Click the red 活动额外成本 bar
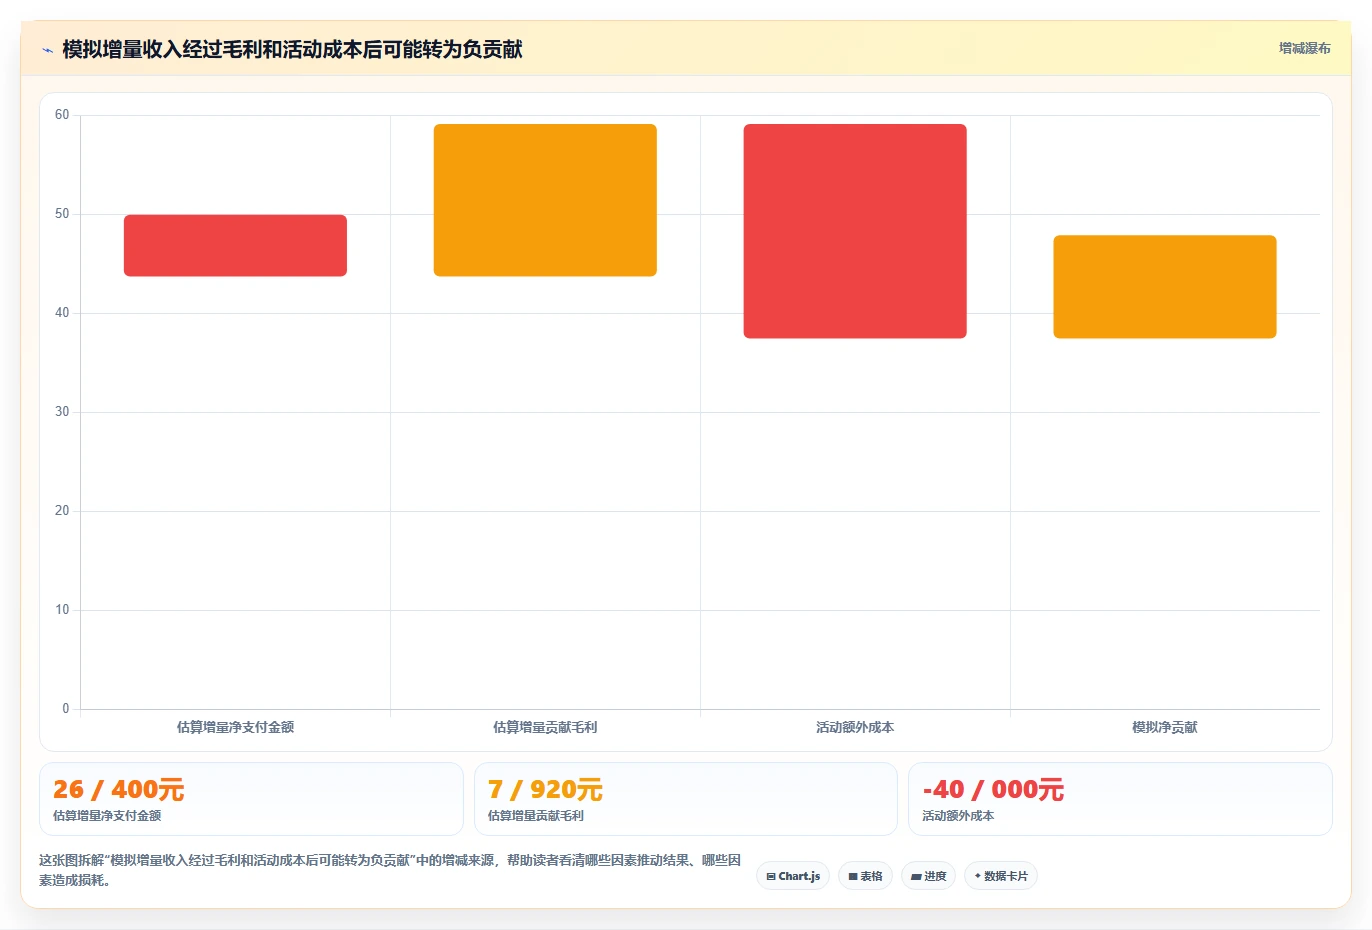 click(855, 231)
